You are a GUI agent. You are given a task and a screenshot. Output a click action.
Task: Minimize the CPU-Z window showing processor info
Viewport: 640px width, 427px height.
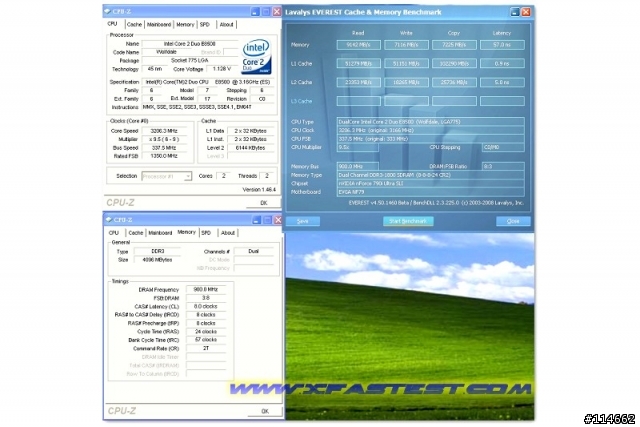point(255,12)
